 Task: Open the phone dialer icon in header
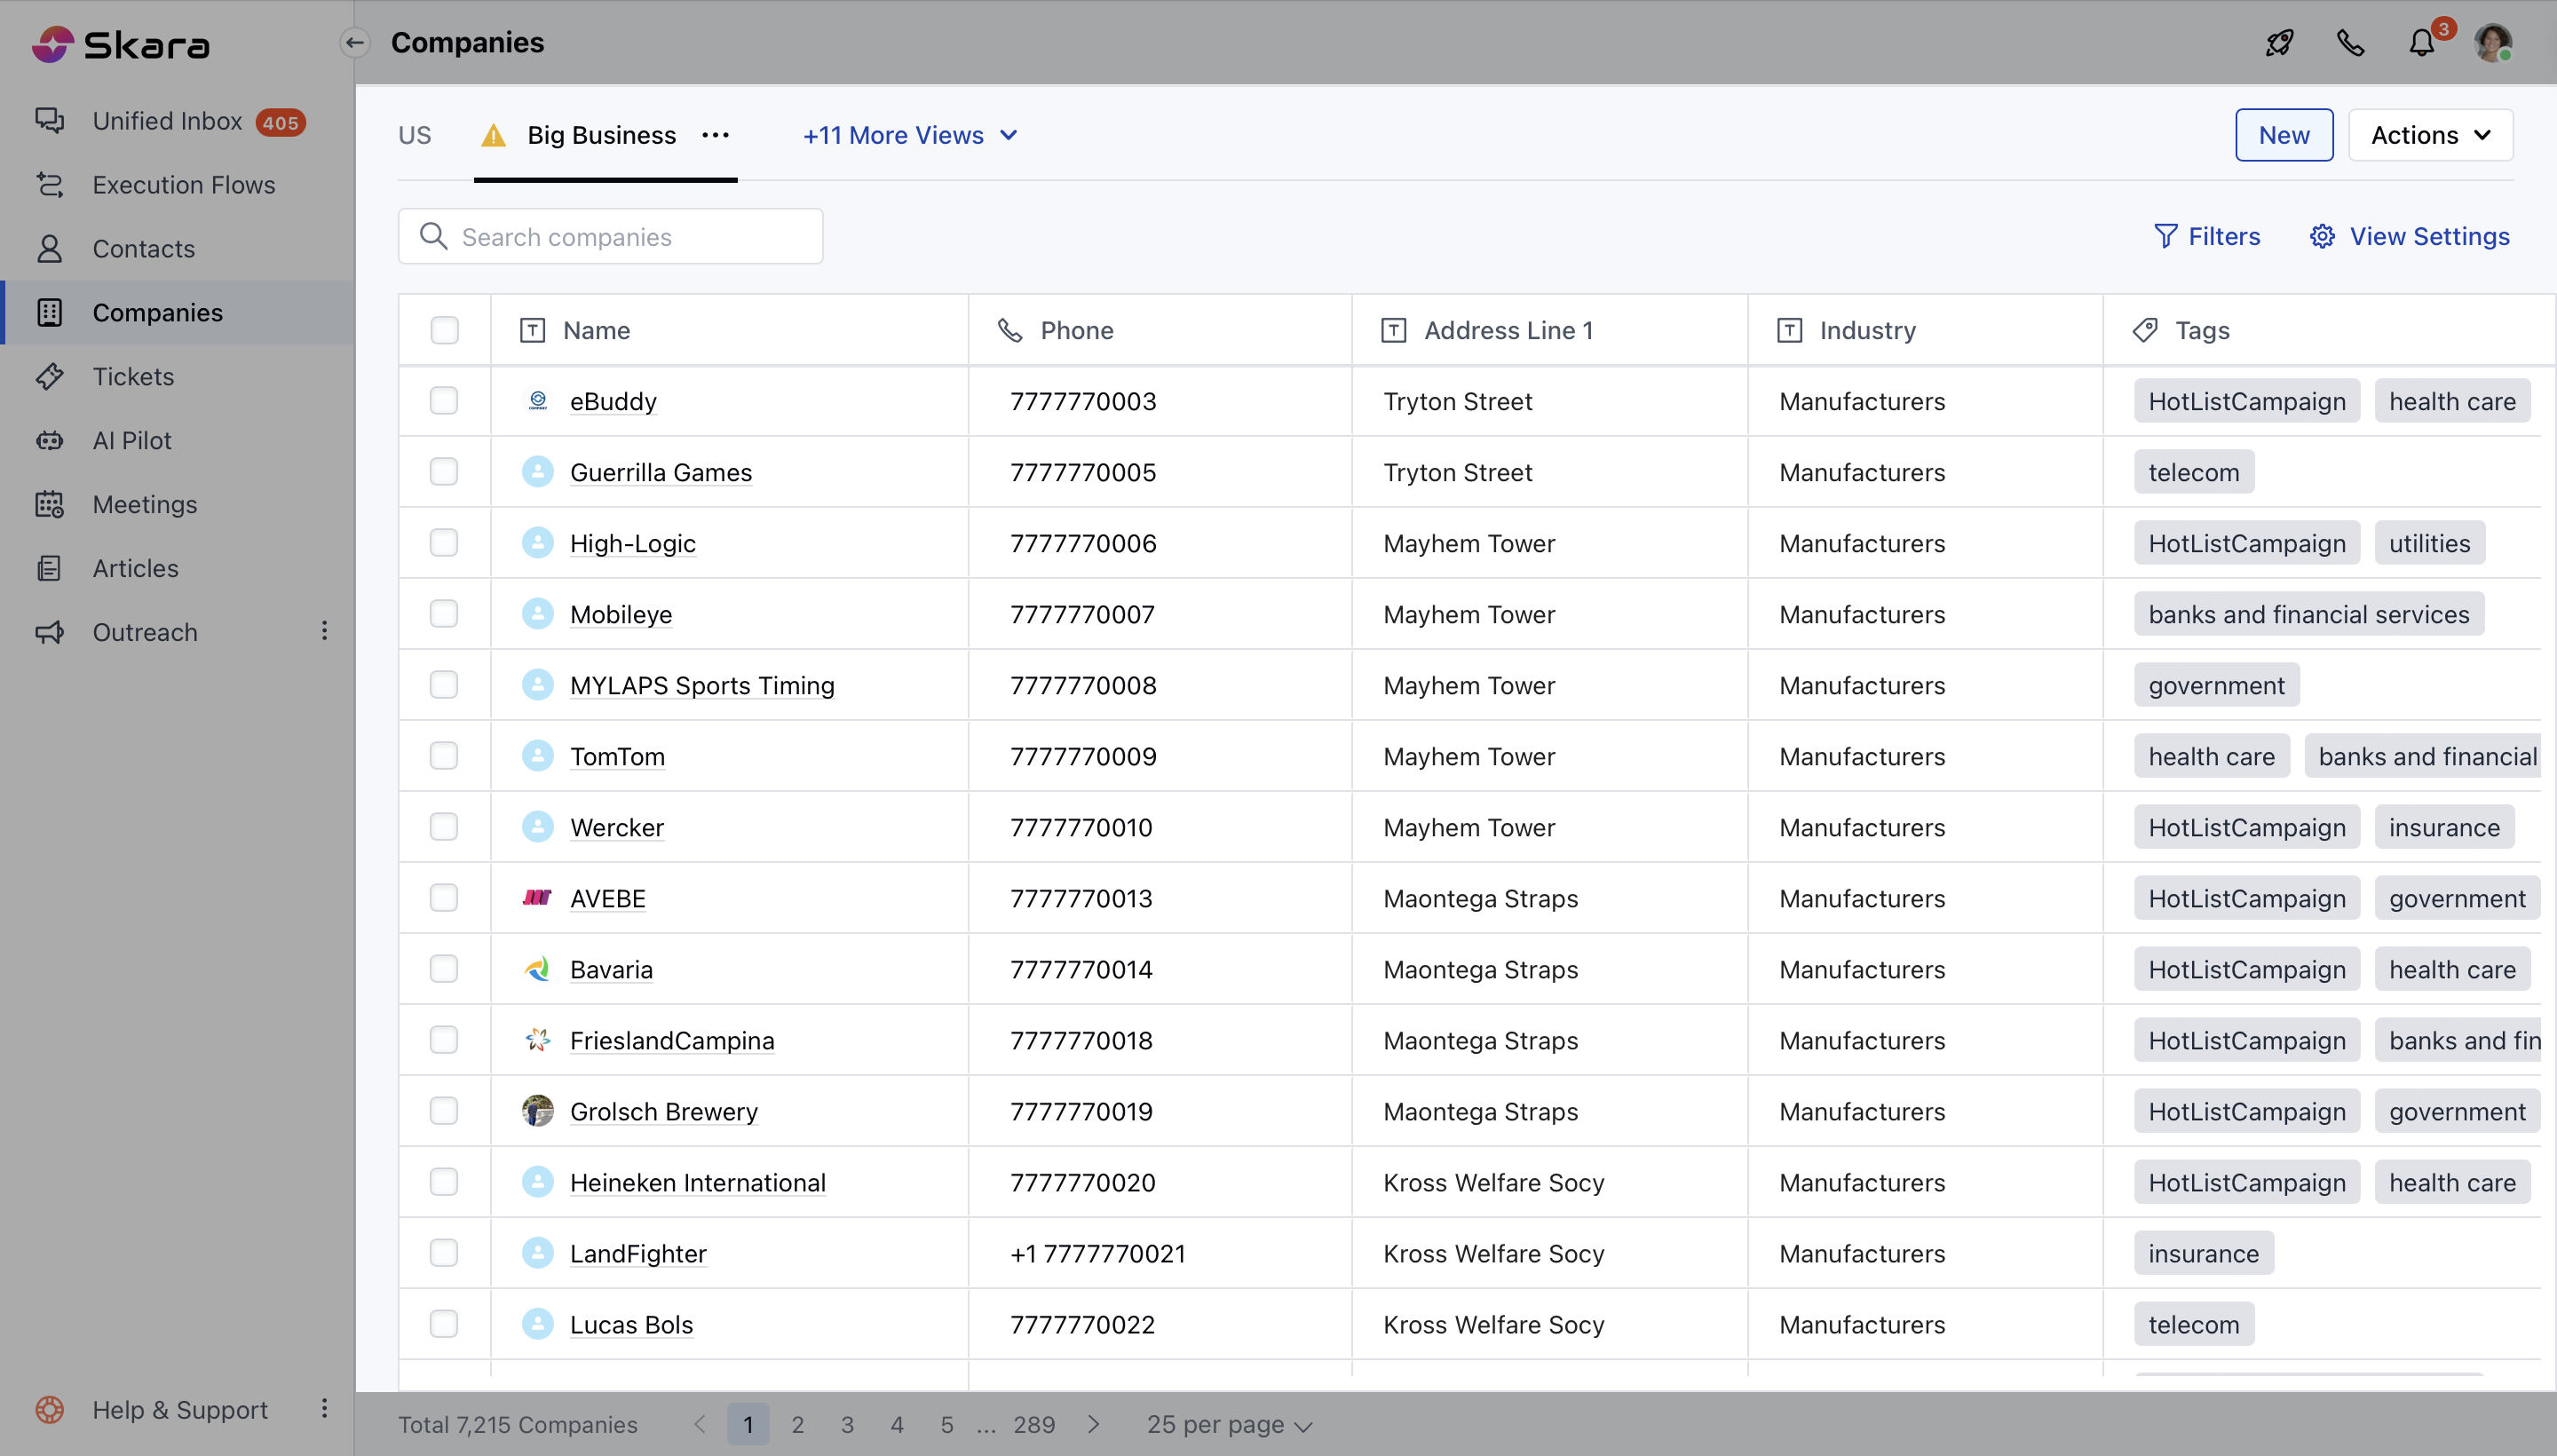pyautogui.click(x=2350, y=43)
